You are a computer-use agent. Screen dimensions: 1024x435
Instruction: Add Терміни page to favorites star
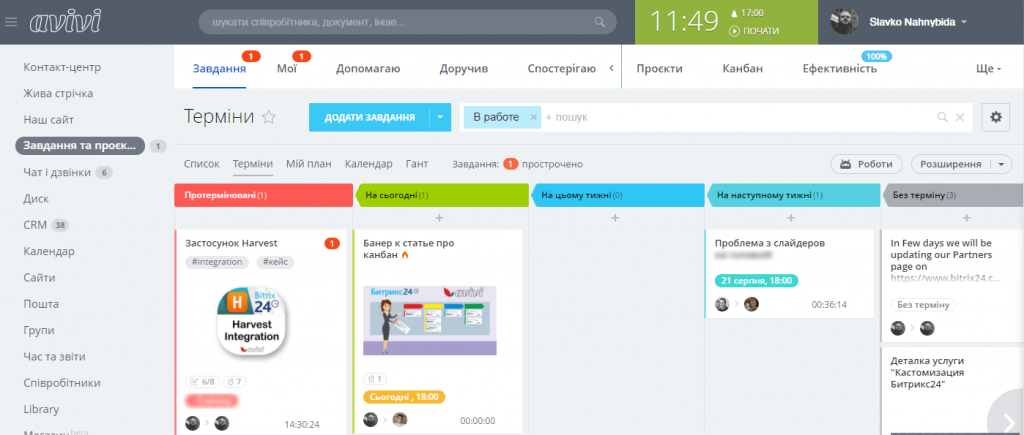click(268, 118)
